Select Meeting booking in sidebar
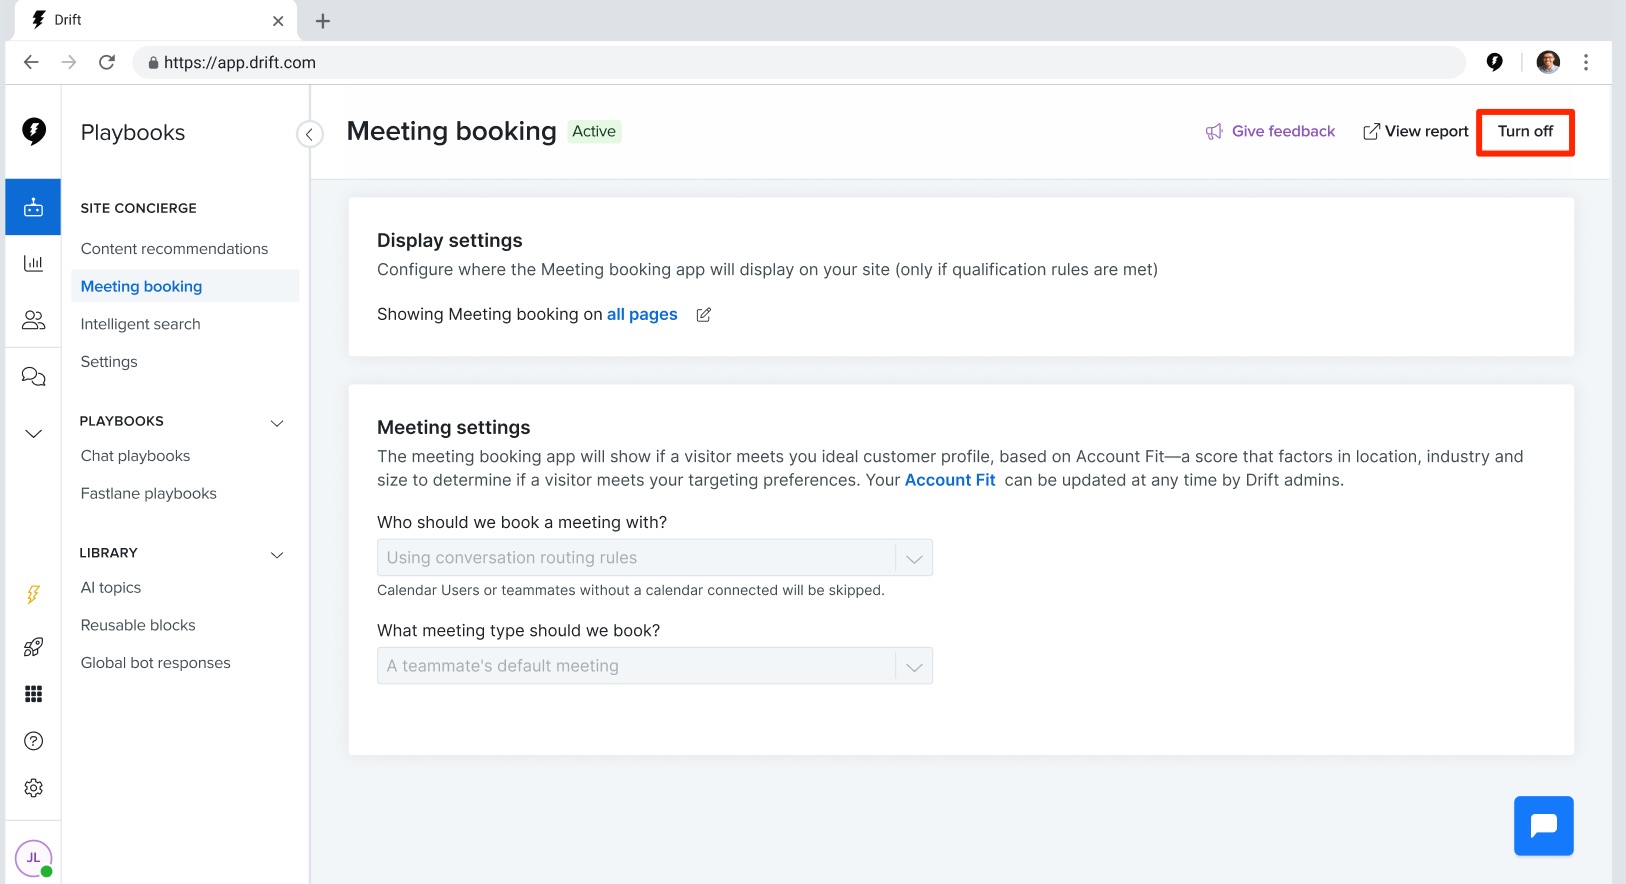 [185, 286]
